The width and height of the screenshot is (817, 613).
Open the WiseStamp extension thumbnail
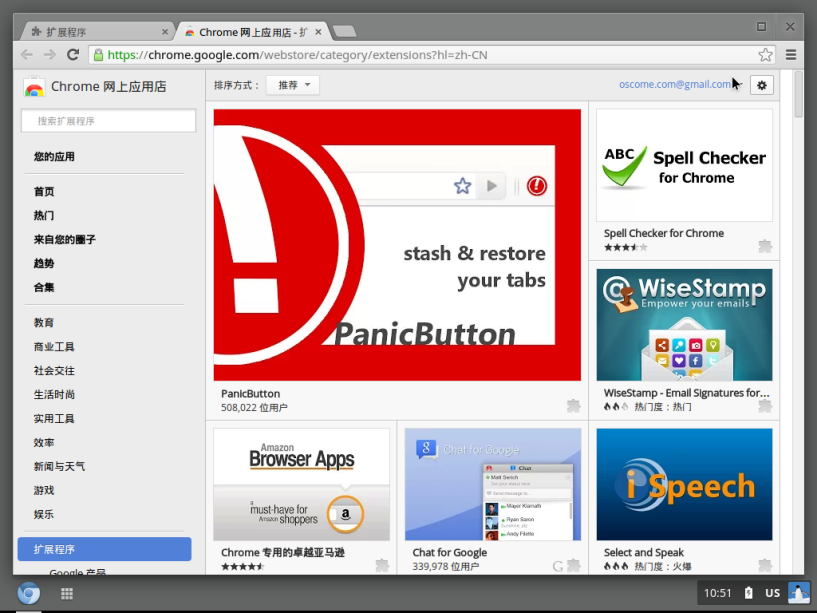pos(684,325)
